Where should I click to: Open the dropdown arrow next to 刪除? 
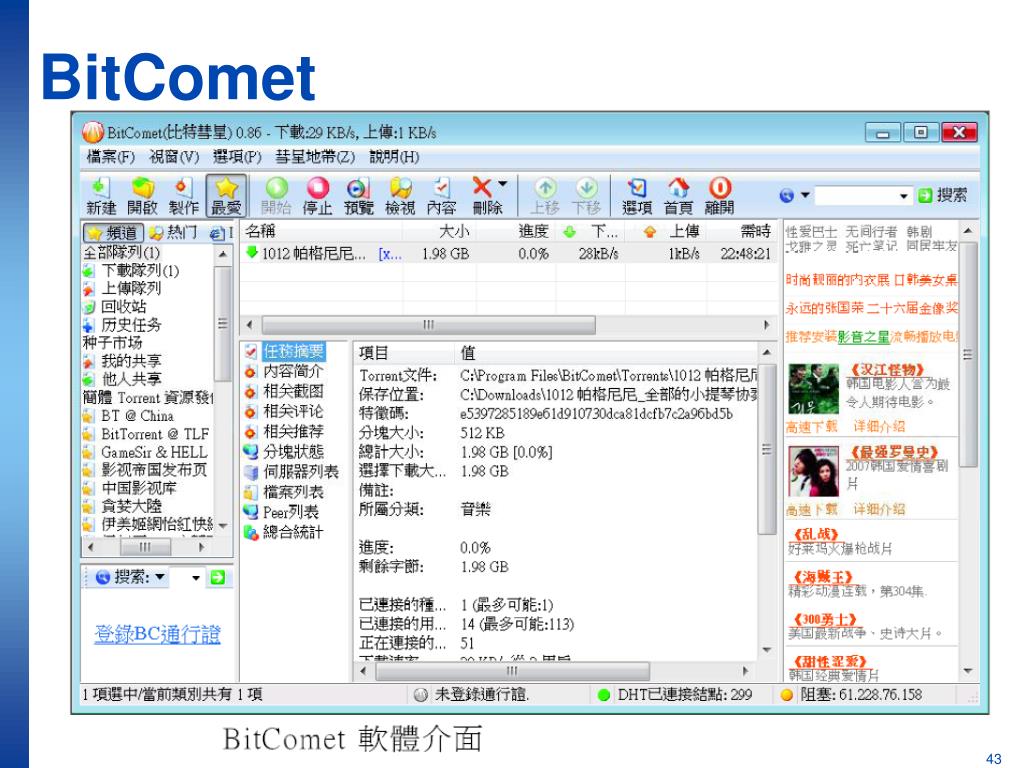pos(502,184)
